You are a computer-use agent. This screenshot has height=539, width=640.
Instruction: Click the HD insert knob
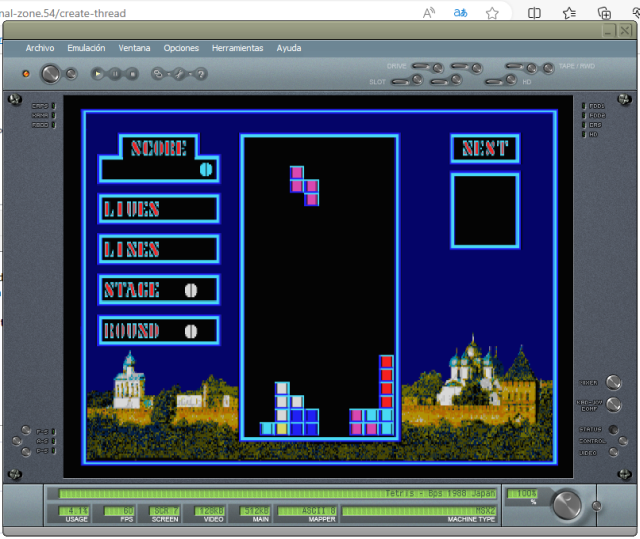click(511, 80)
